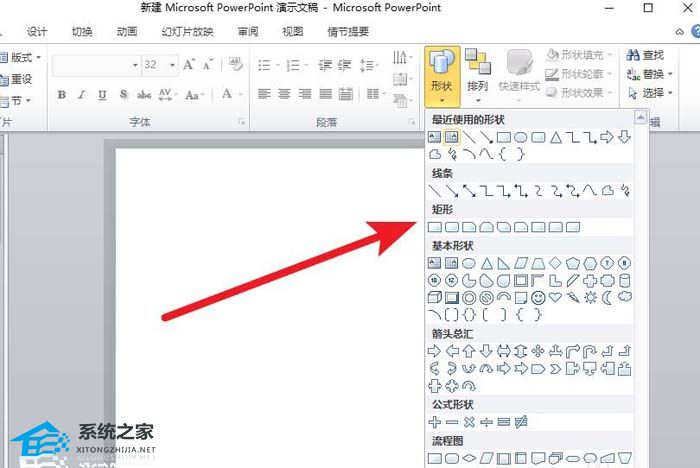Choose the cube shape in 基本形状
Screen dimensions: 700x468
pos(434,298)
